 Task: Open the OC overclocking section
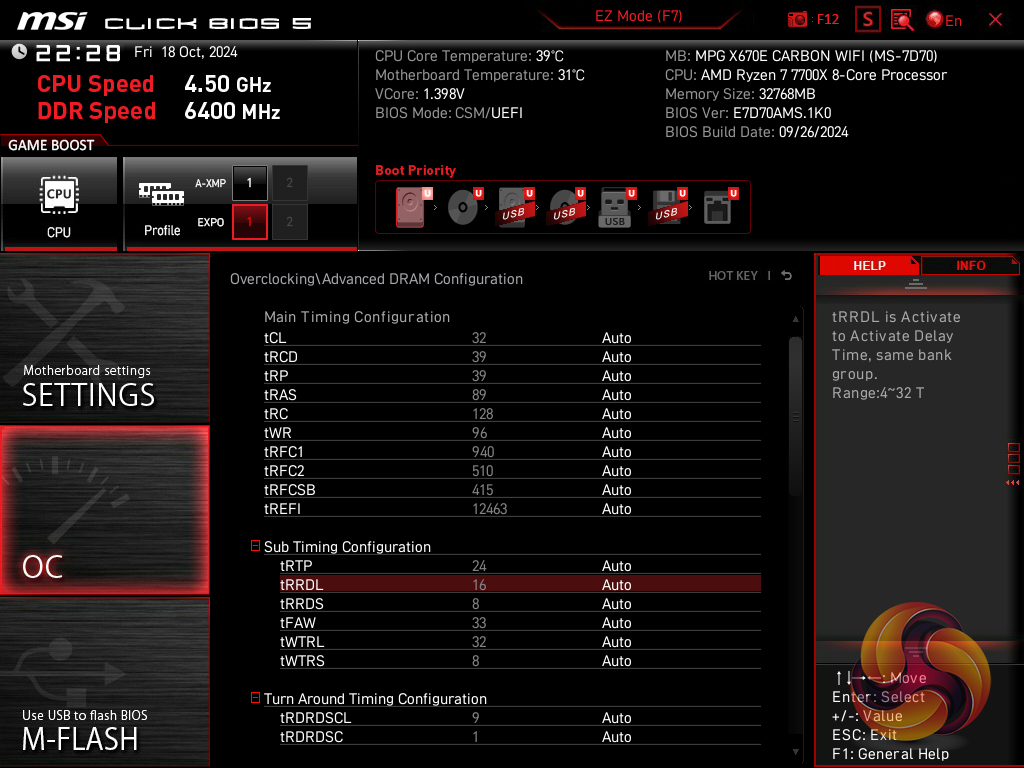click(x=104, y=510)
